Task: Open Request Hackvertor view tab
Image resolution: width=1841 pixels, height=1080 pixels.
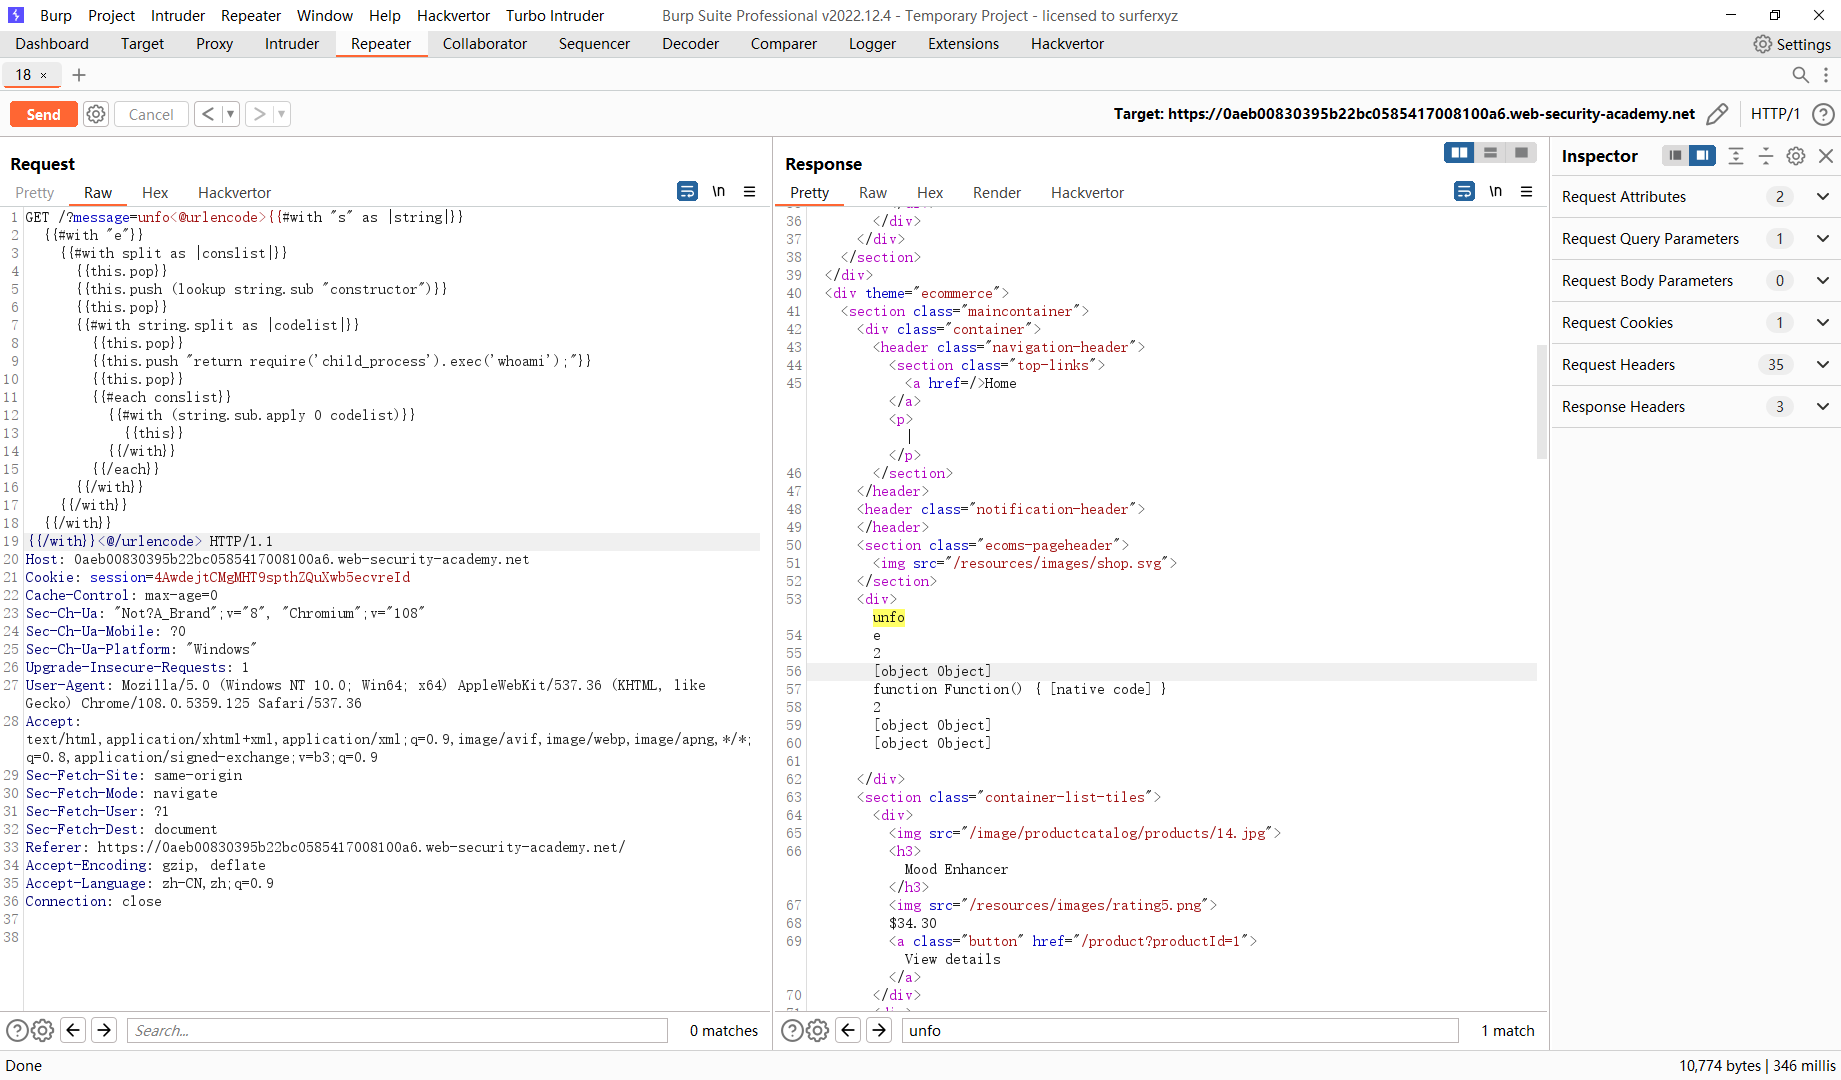Action: (x=234, y=193)
